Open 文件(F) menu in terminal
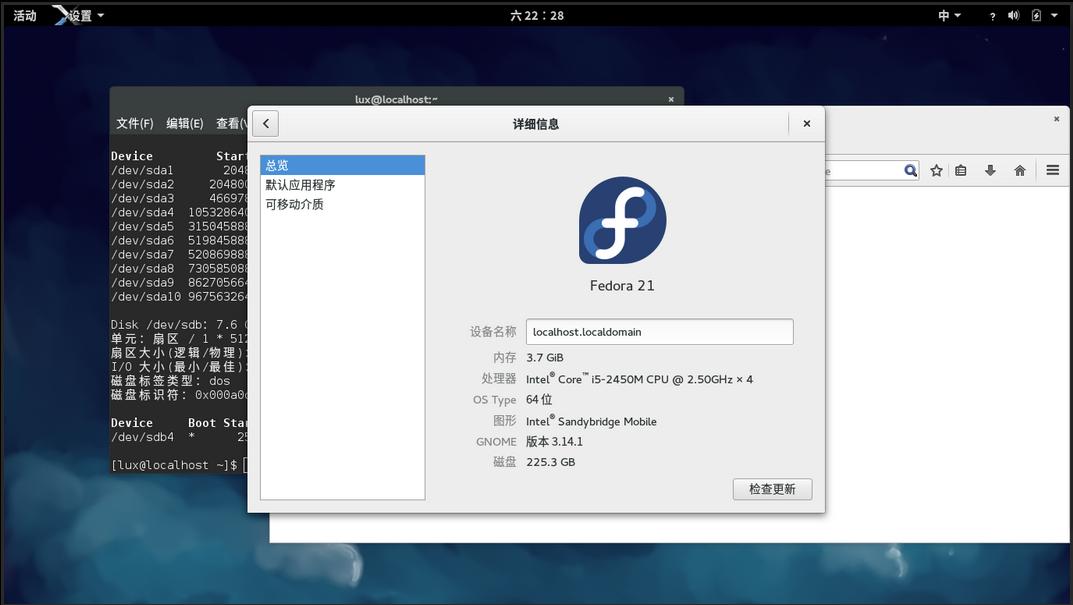 pos(135,123)
